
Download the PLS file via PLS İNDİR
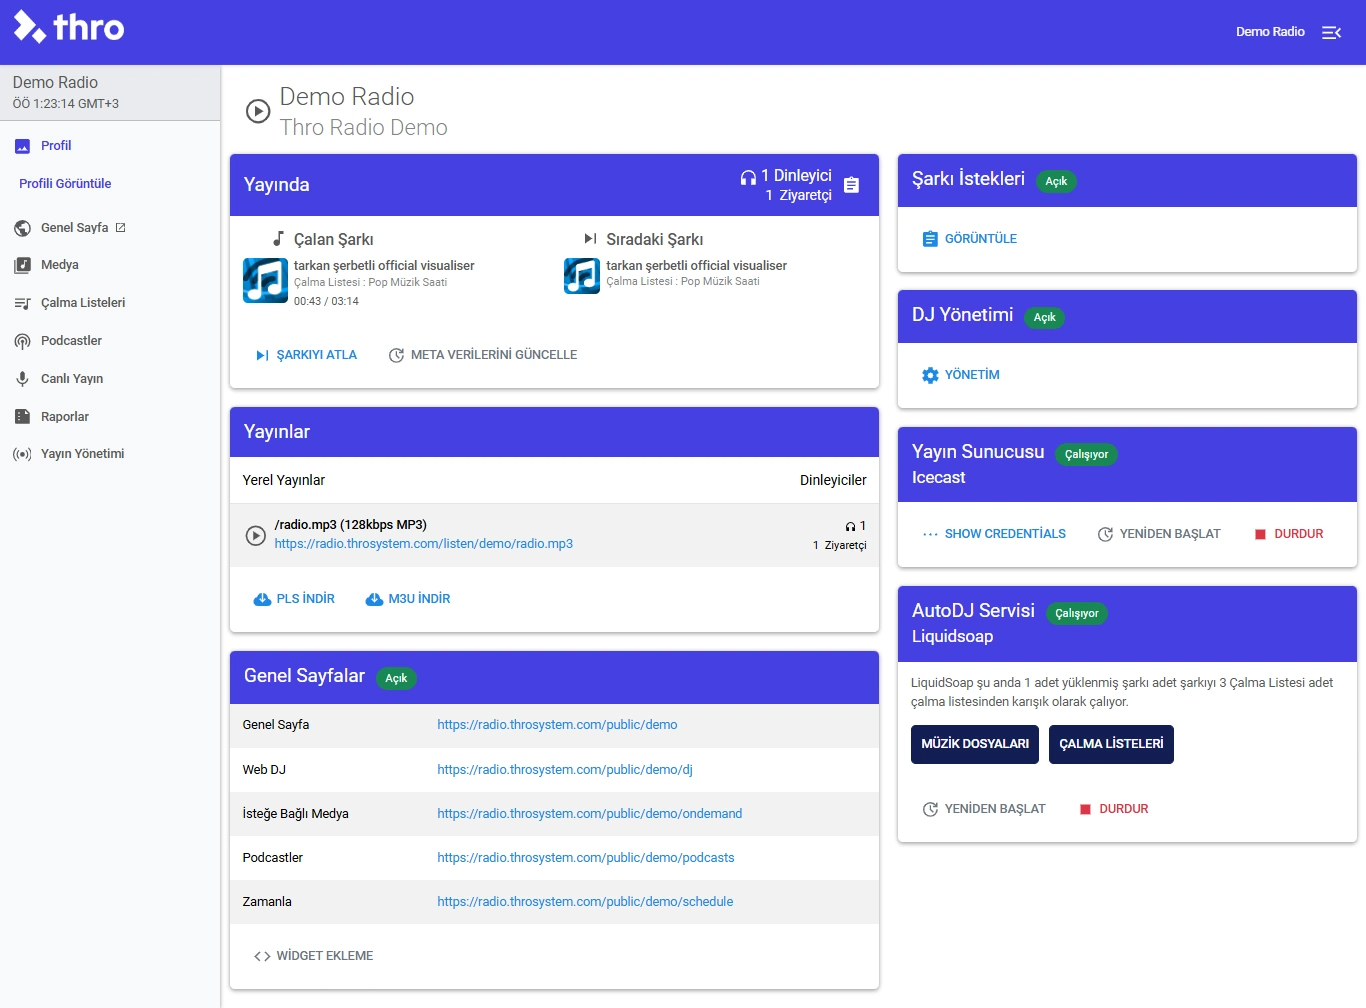pos(294,599)
